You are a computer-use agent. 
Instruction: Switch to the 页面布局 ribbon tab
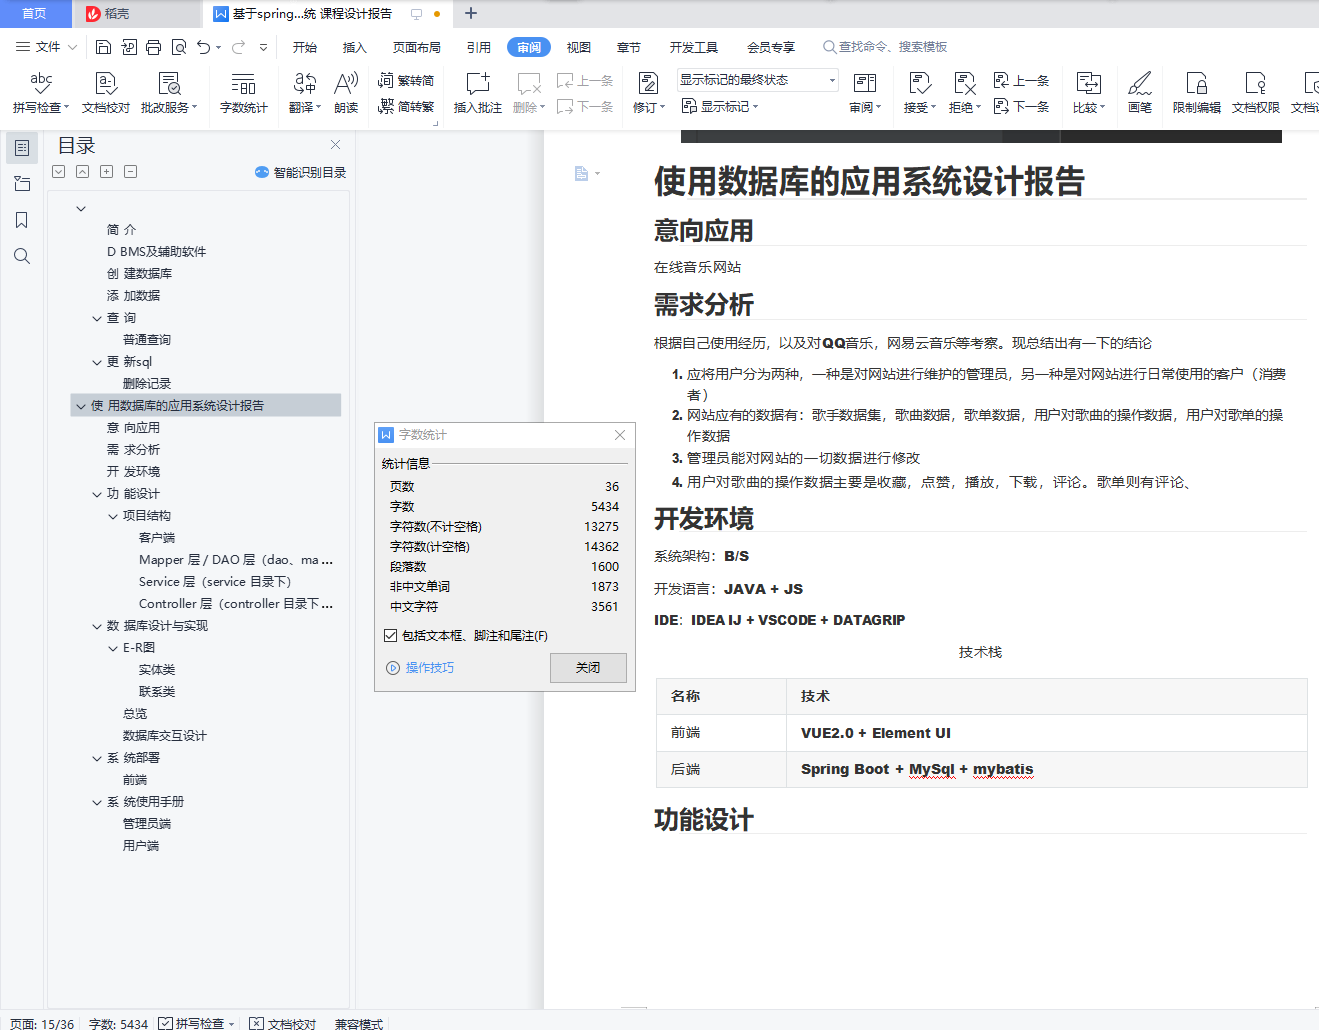417,47
